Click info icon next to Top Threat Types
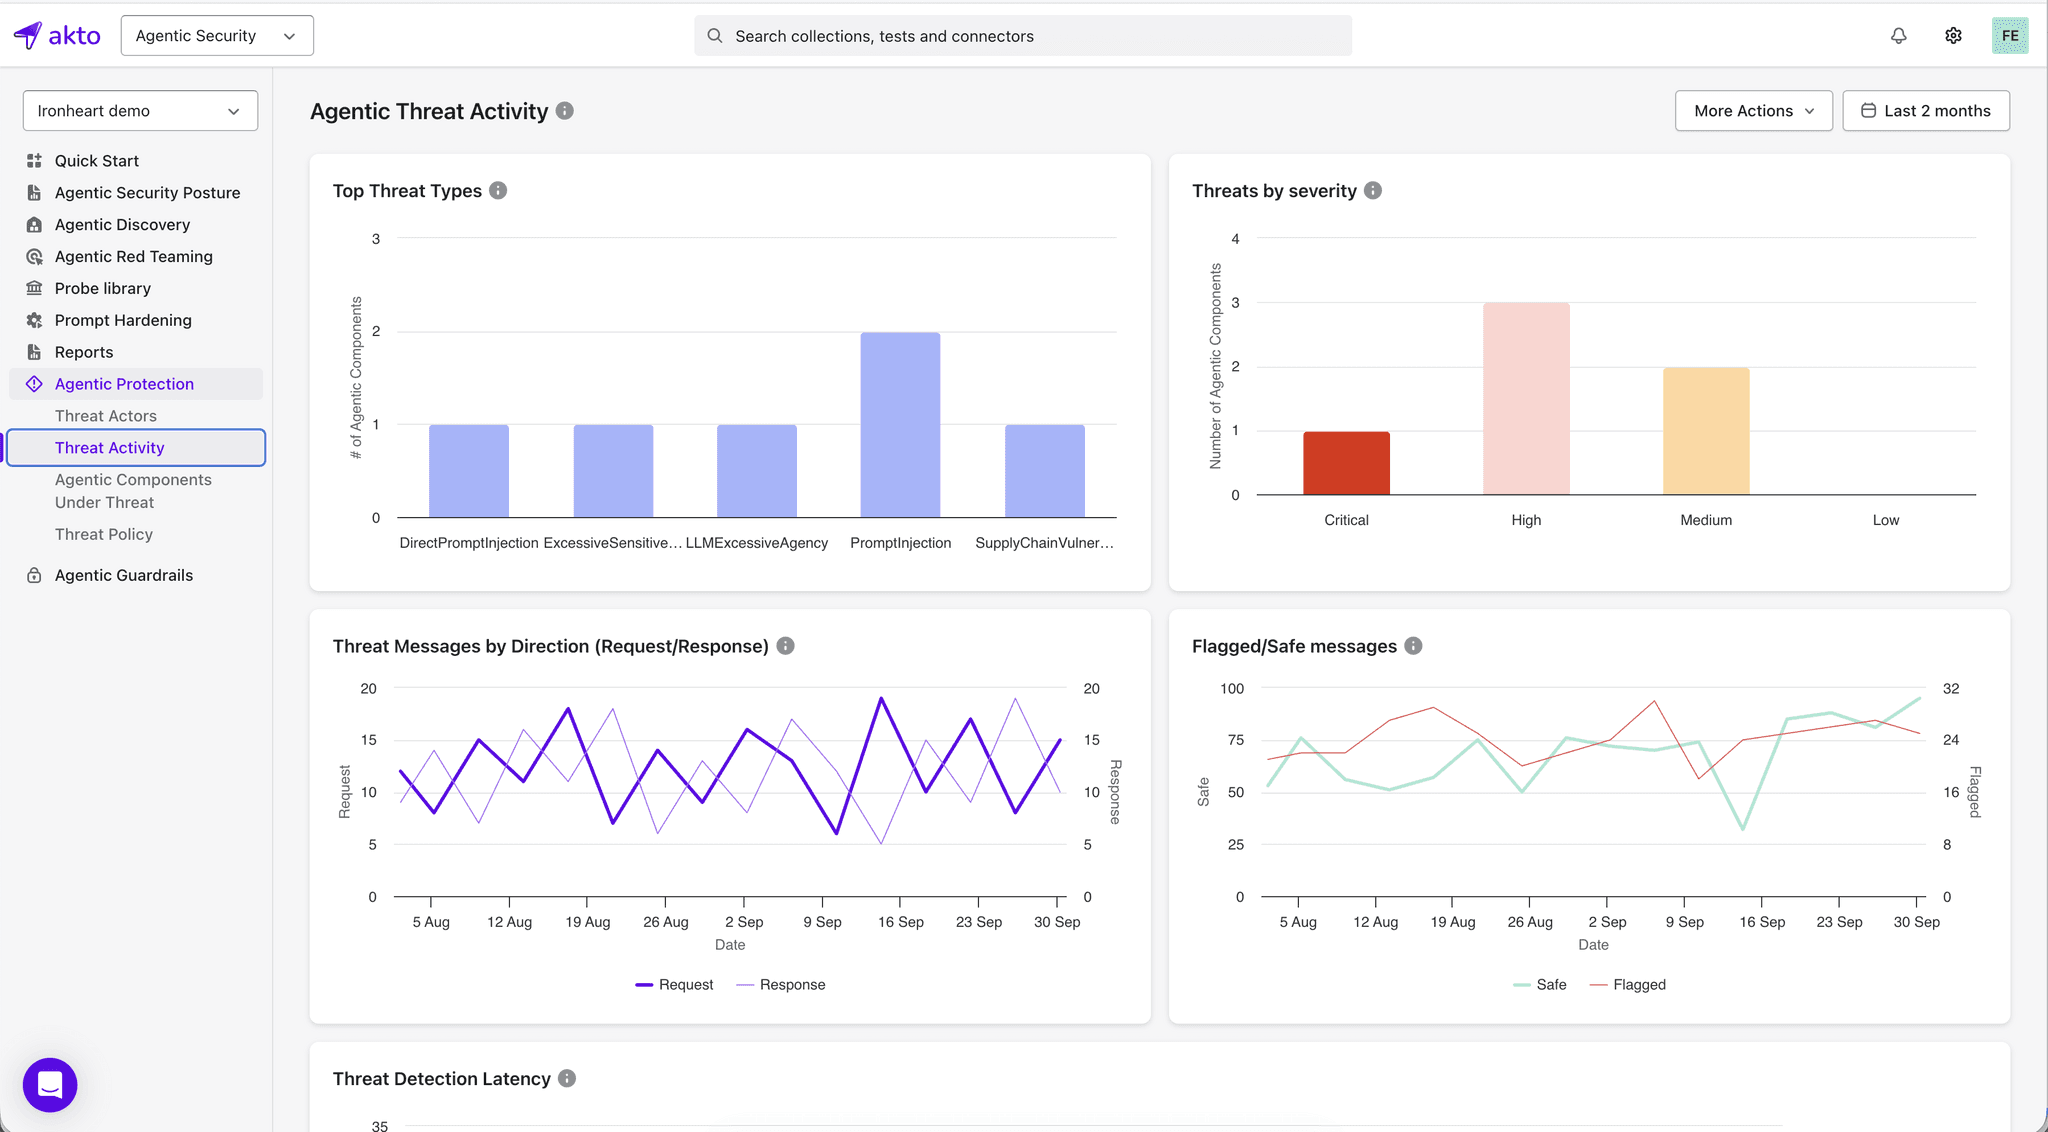Image resolution: width=2048 pixels, height=1132 pixels. point(498,190)
